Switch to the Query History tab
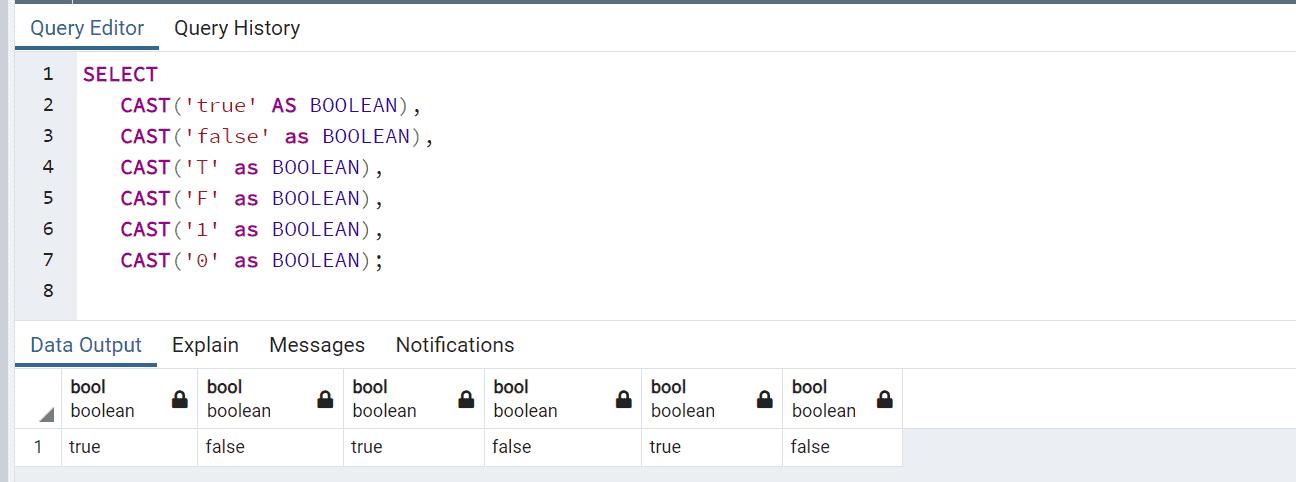 coord(237,28)
